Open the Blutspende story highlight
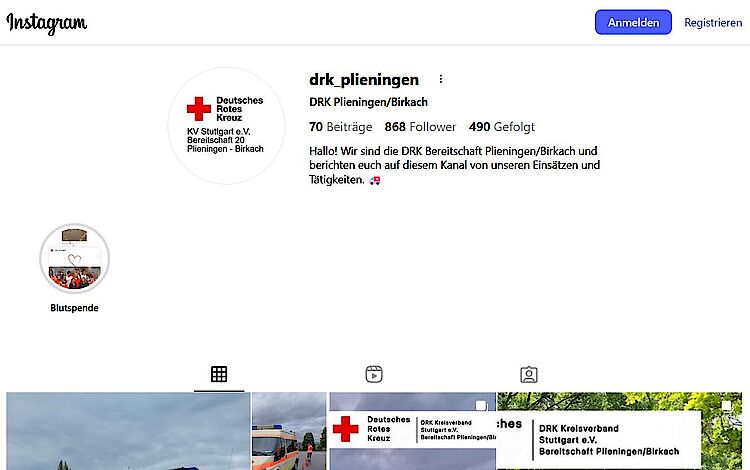This screenshot has width=750, height=470. [75, 258]
